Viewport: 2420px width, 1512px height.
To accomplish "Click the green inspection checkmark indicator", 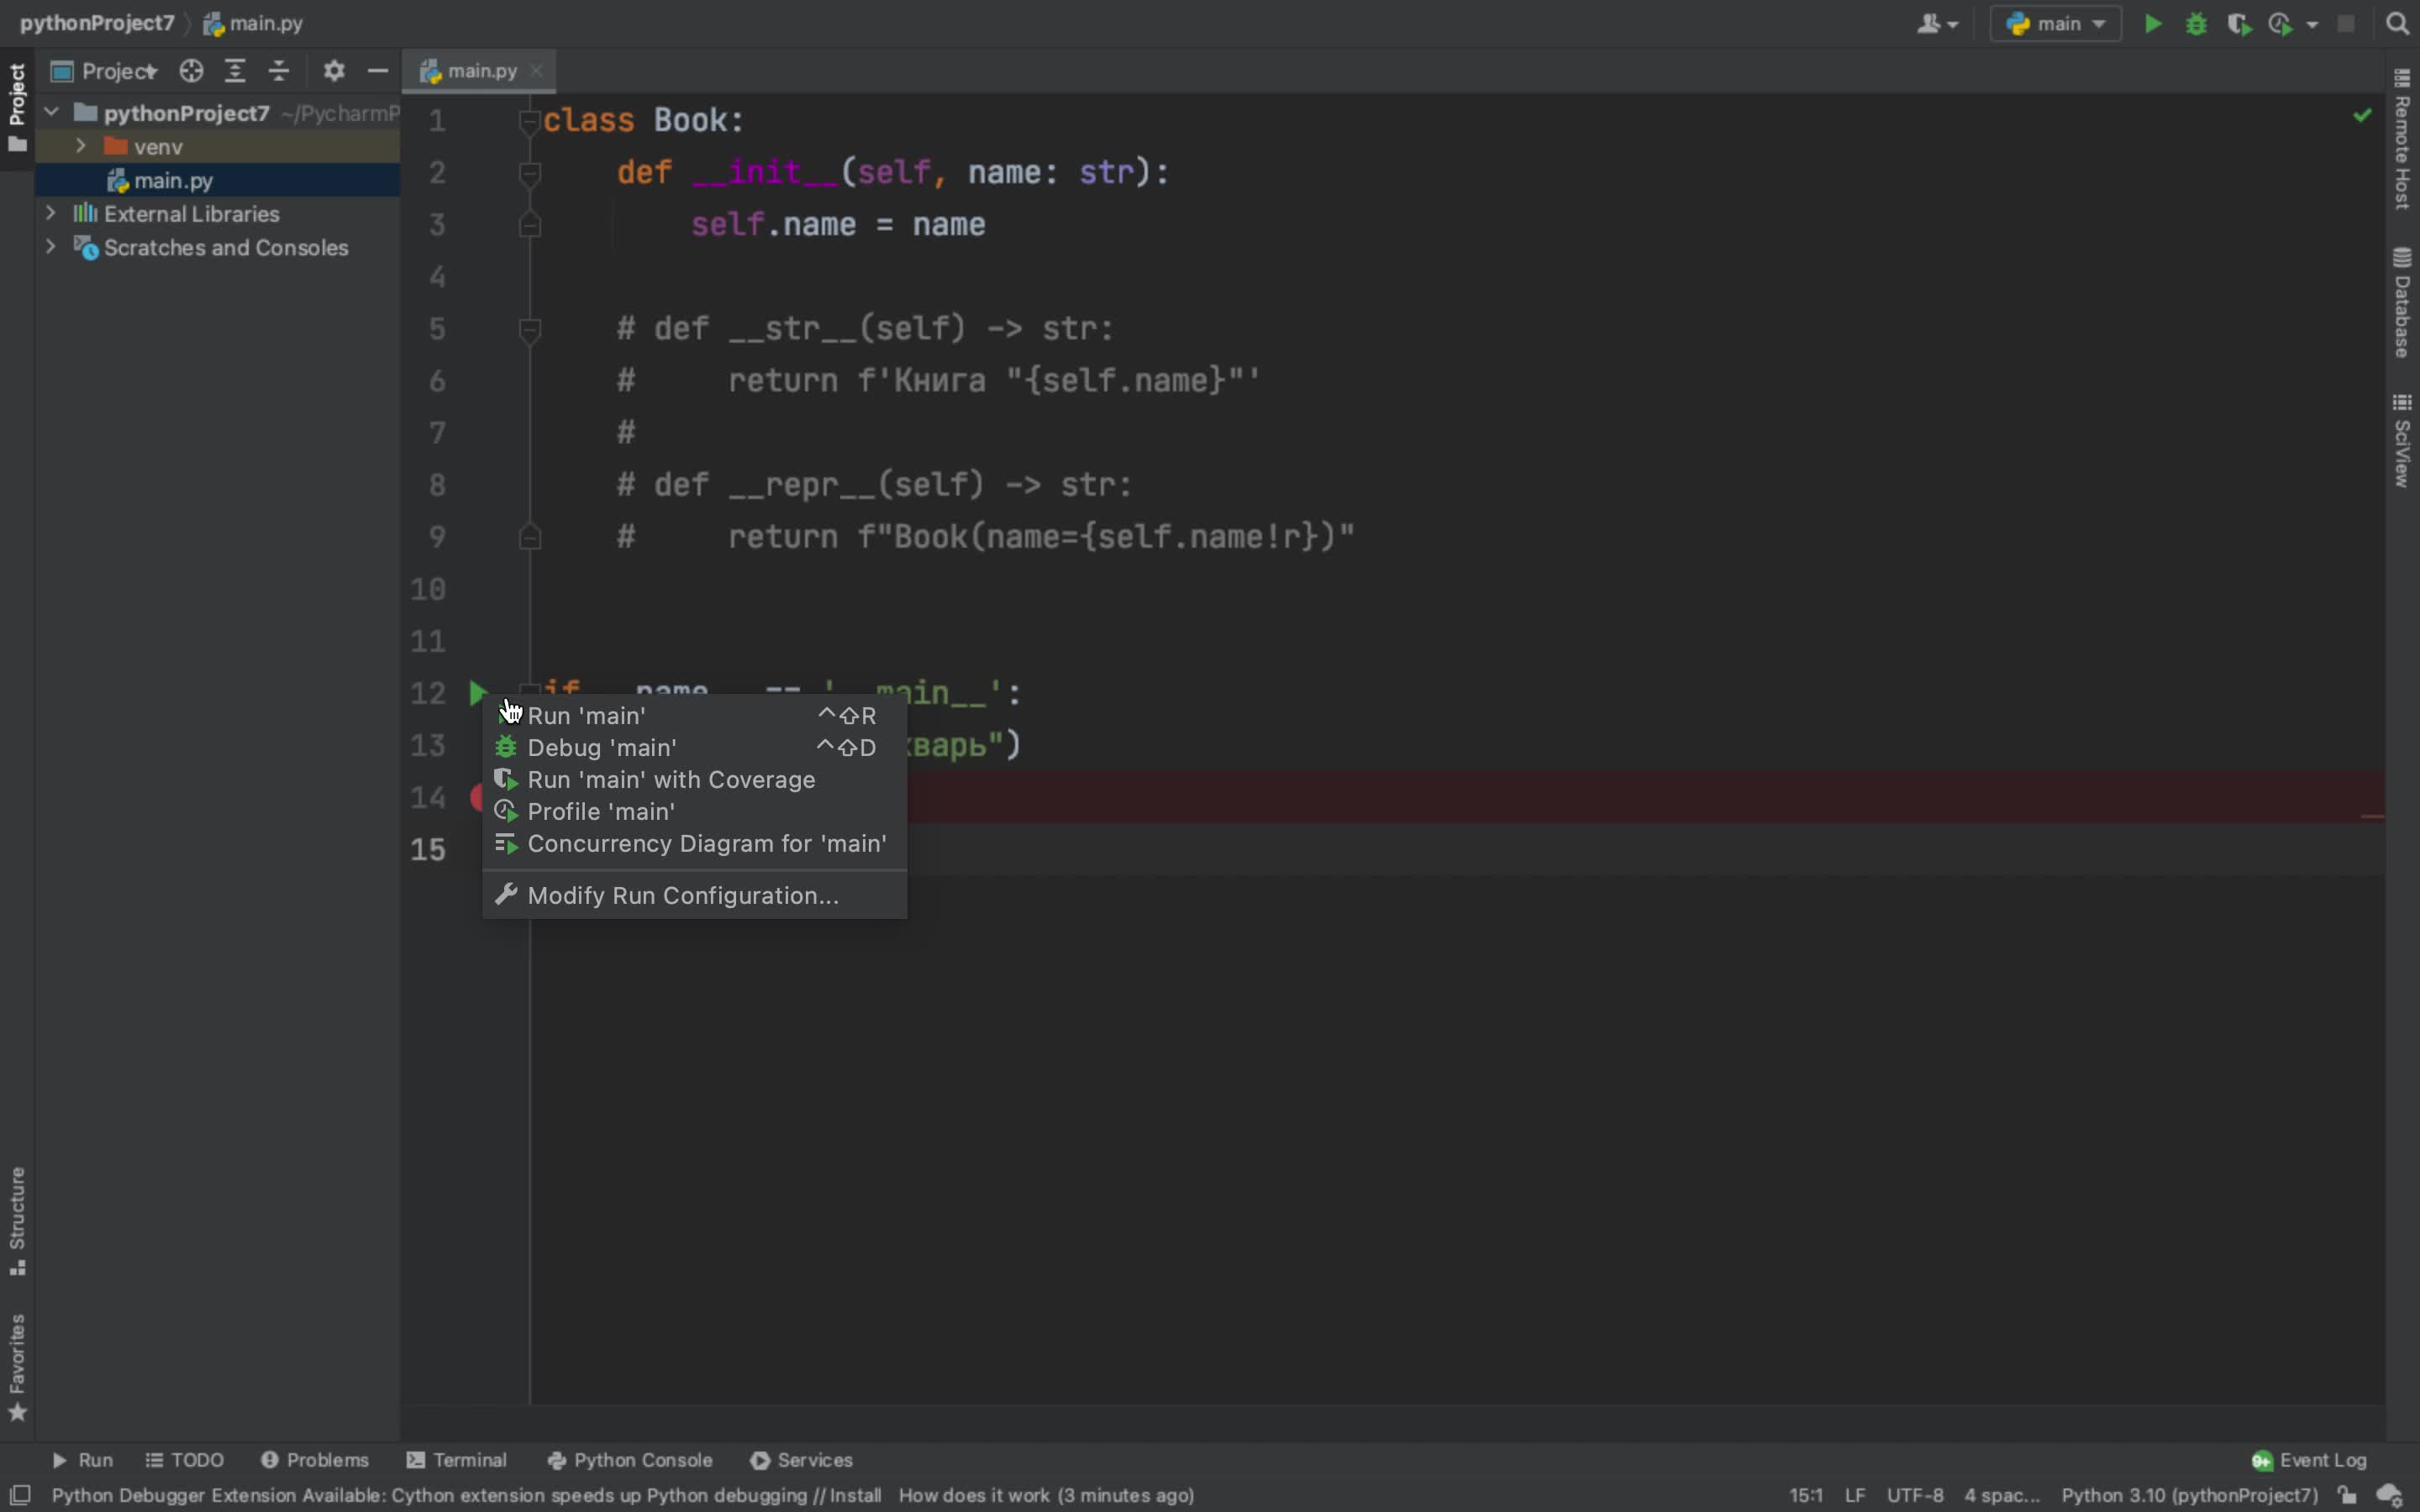I will [x=2362, y=116].
